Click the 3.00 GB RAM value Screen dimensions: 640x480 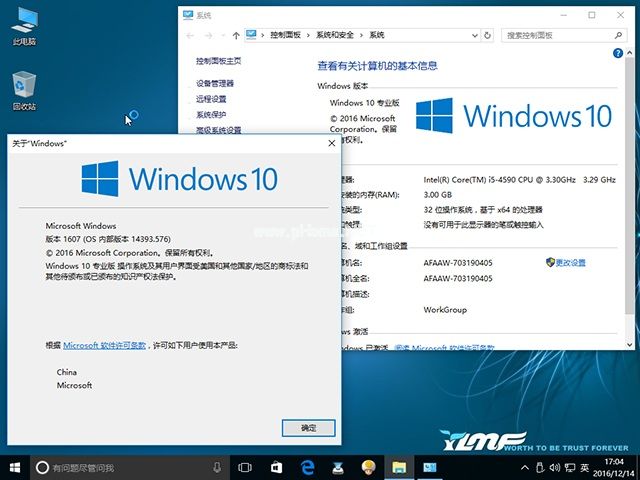(438, 195)
